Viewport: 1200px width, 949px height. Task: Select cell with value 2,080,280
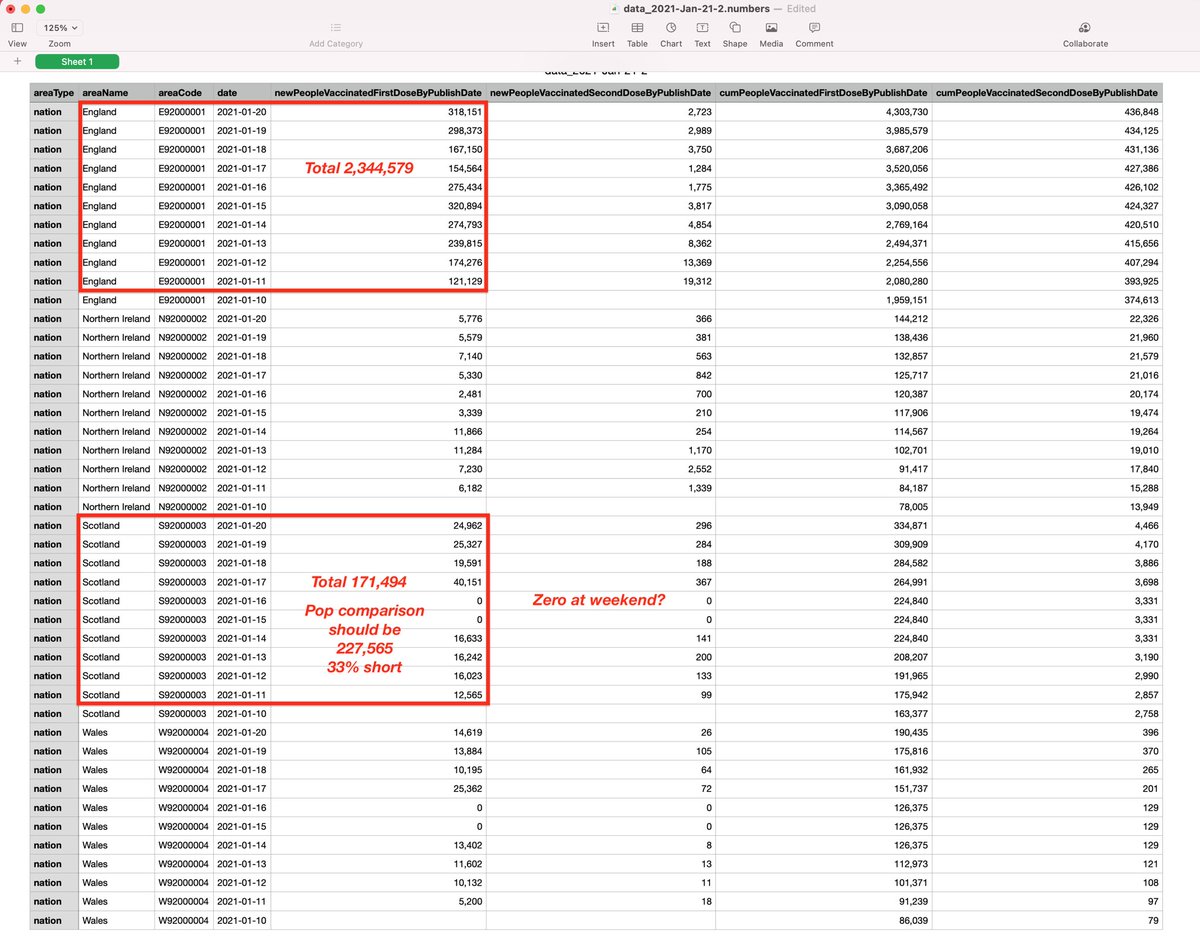click(824, 281)
